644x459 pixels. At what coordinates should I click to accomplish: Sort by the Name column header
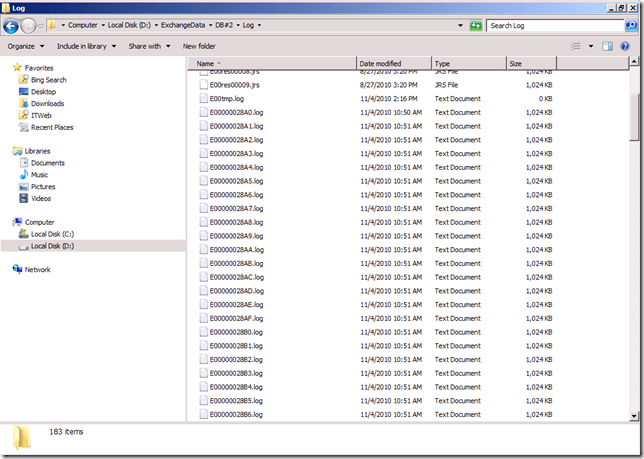272,63
